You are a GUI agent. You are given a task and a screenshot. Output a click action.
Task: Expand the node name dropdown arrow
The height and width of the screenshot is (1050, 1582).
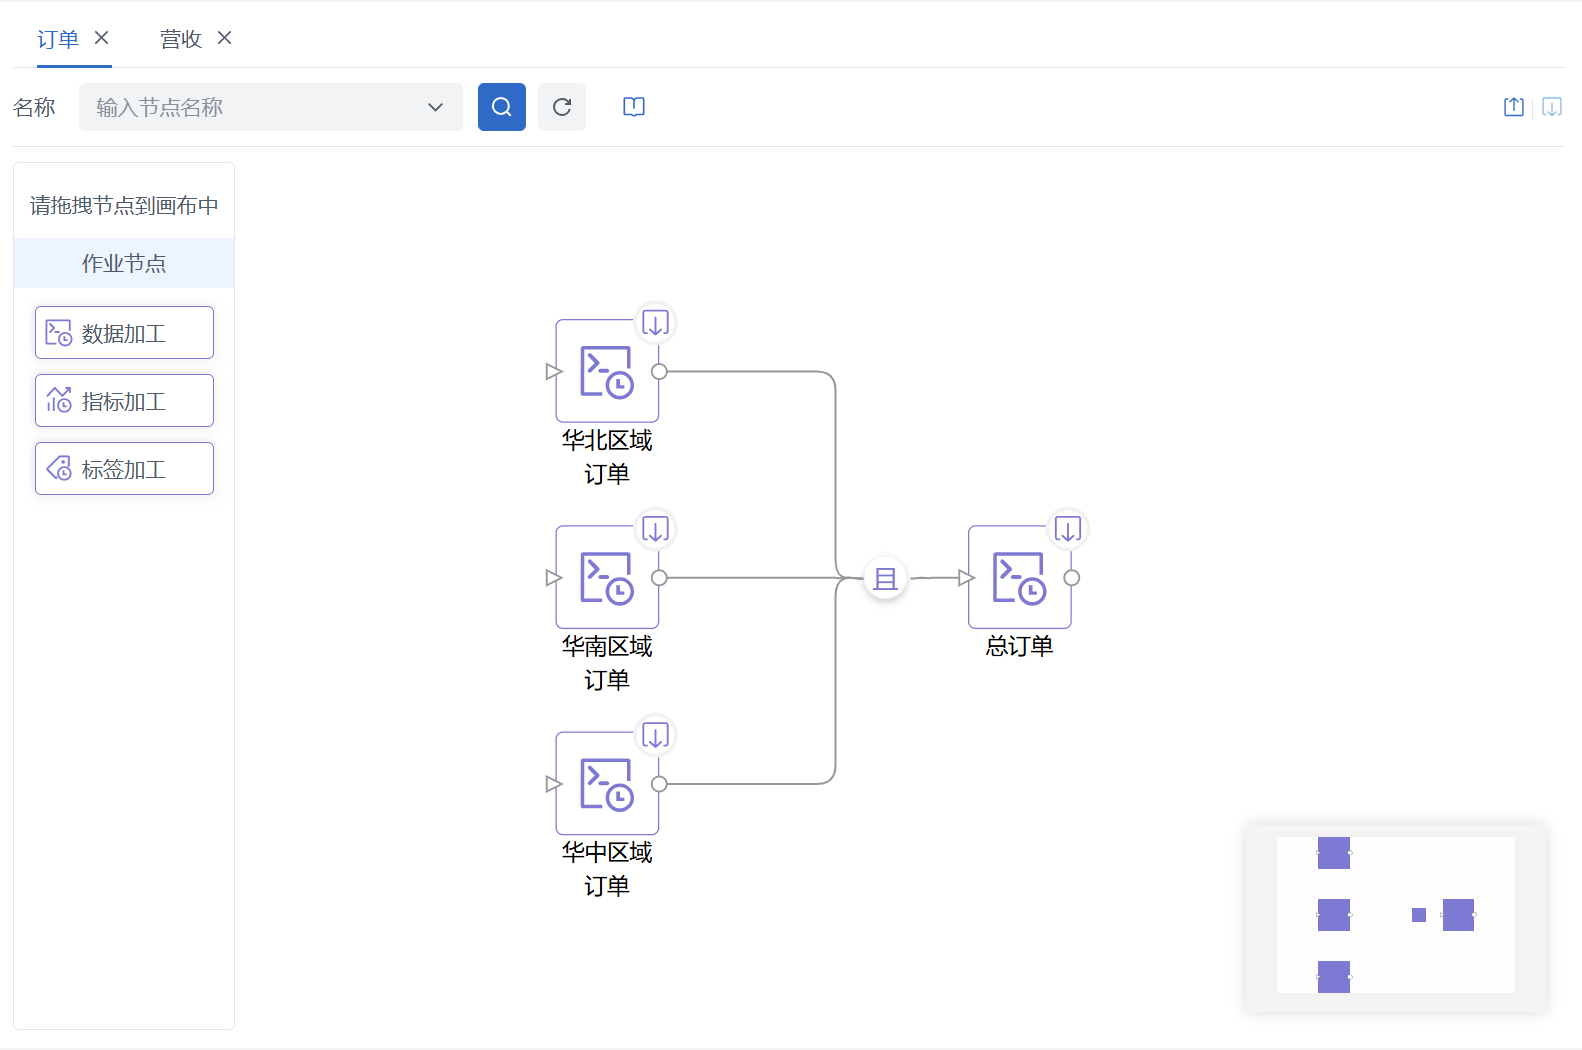pyautogui.click(x=435, y=107)
